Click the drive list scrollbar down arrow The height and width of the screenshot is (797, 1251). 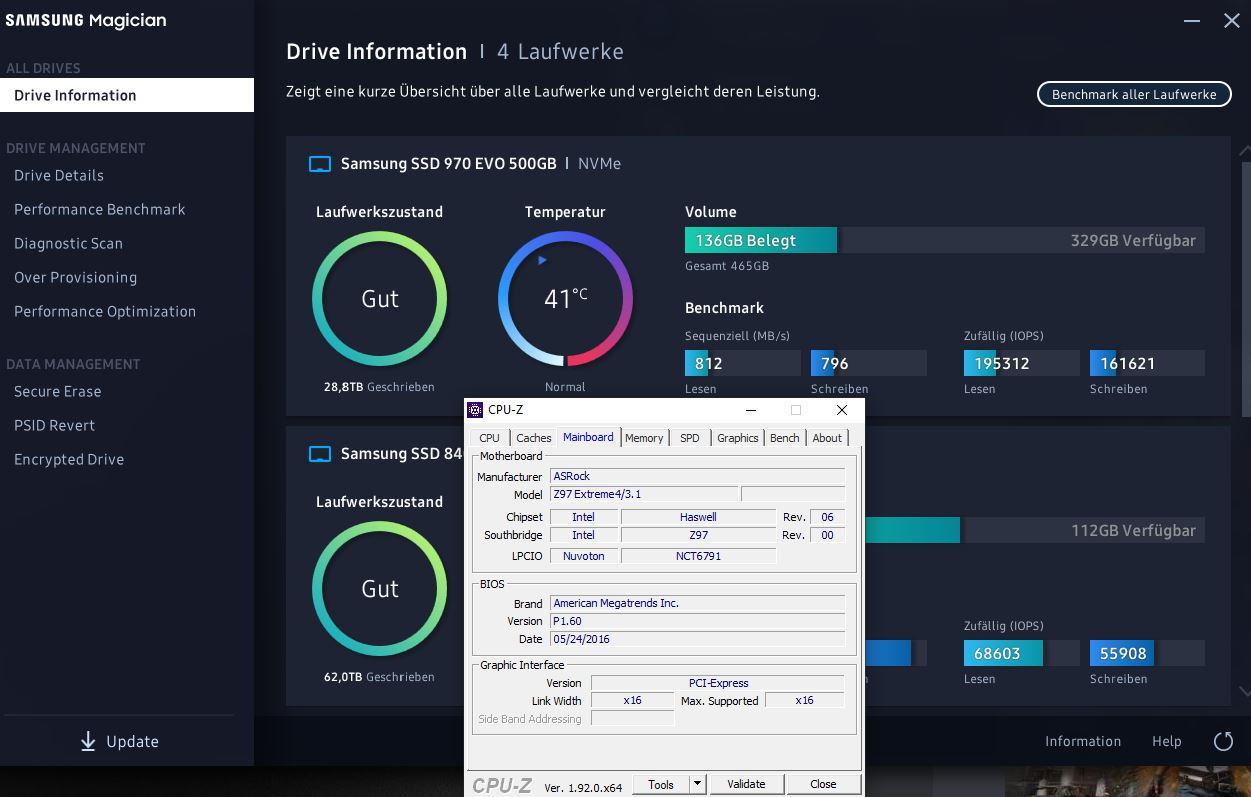[1245, 691]
